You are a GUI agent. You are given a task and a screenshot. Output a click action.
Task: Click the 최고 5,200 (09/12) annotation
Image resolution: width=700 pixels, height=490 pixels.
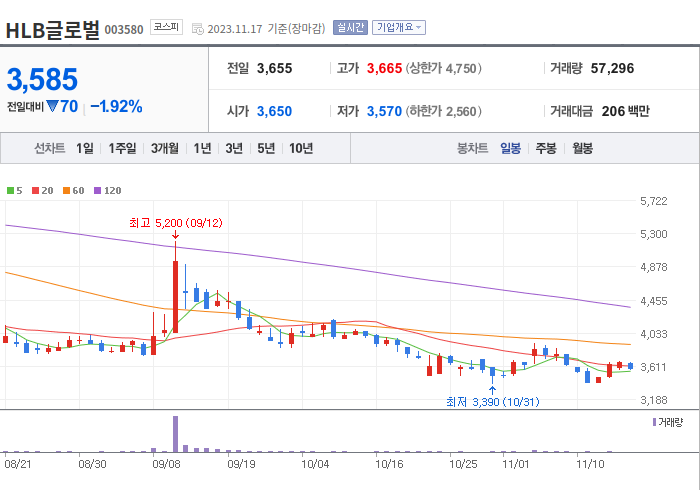coord(175,223)
